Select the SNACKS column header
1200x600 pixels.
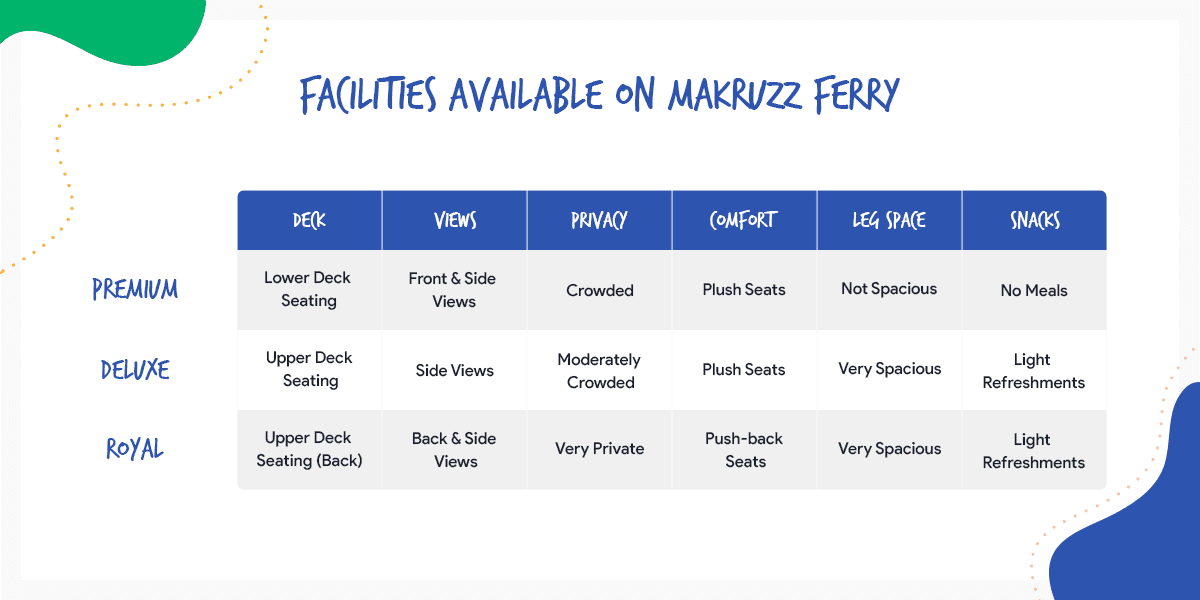click(x=1034, y=220)
